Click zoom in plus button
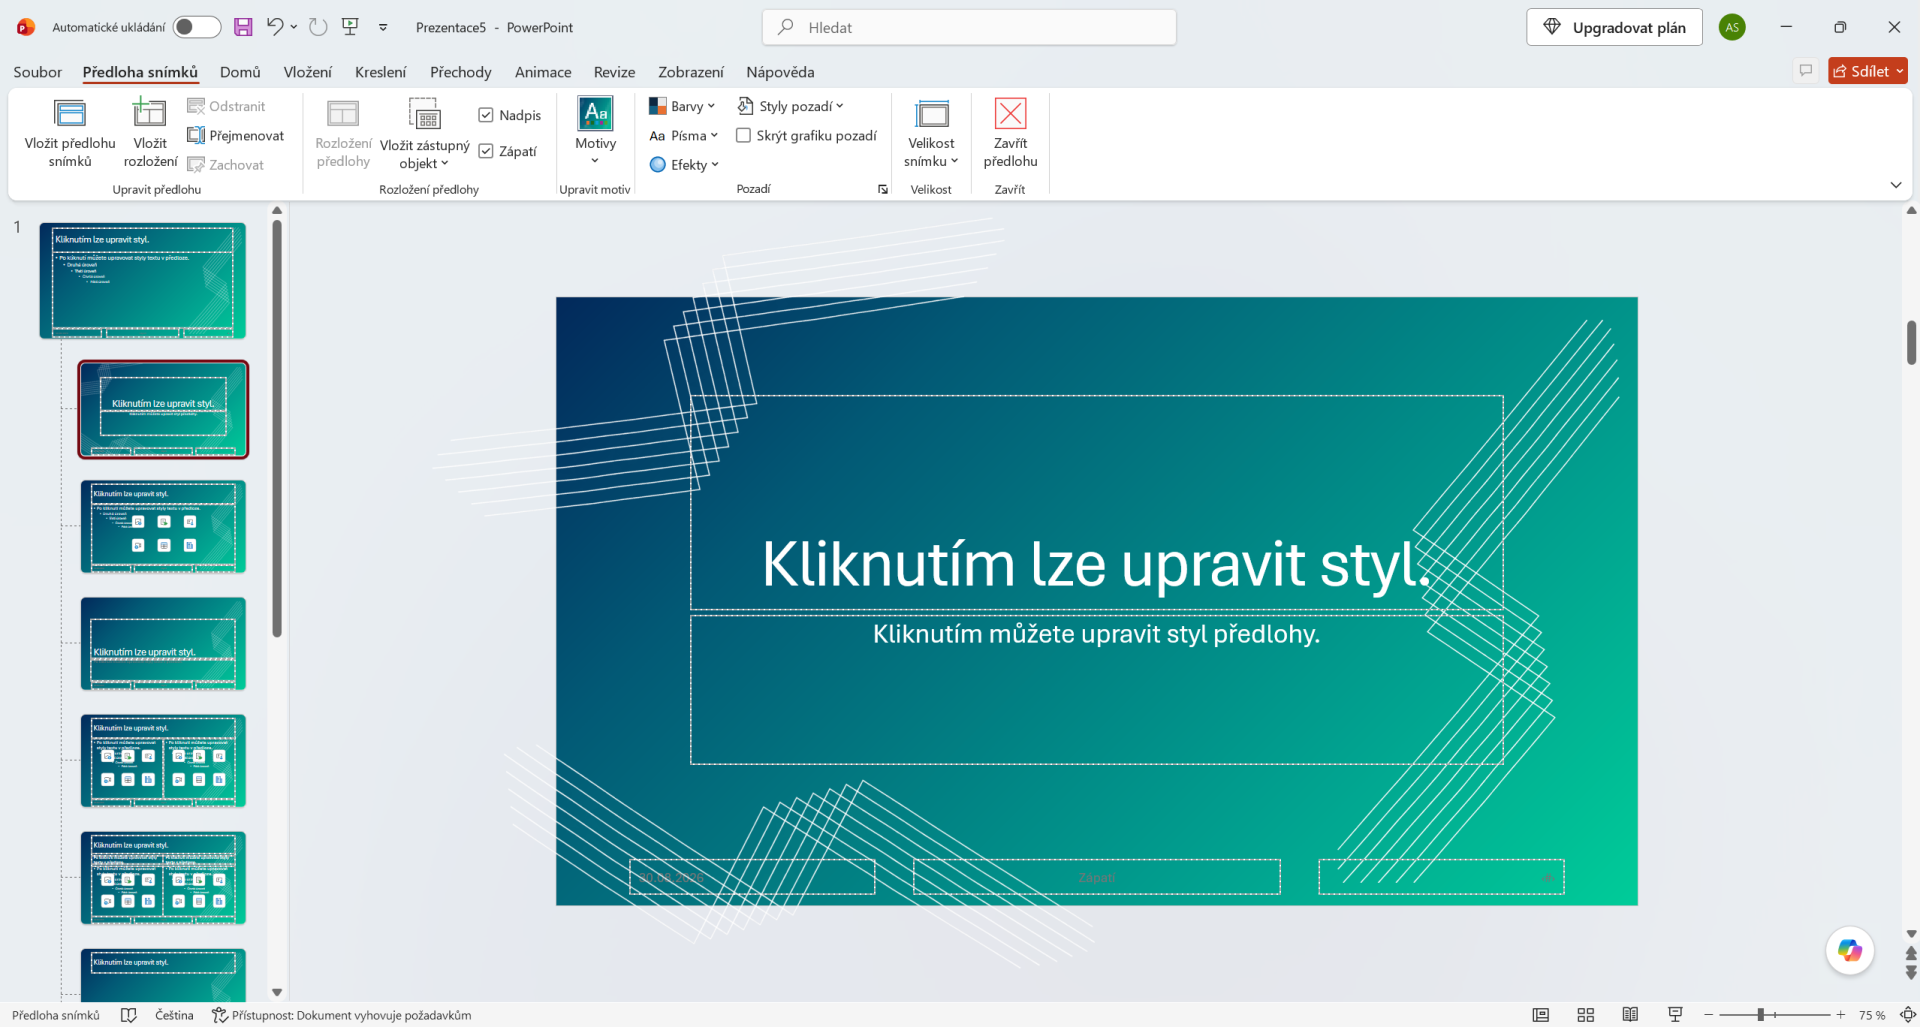 [1840, 1015]
